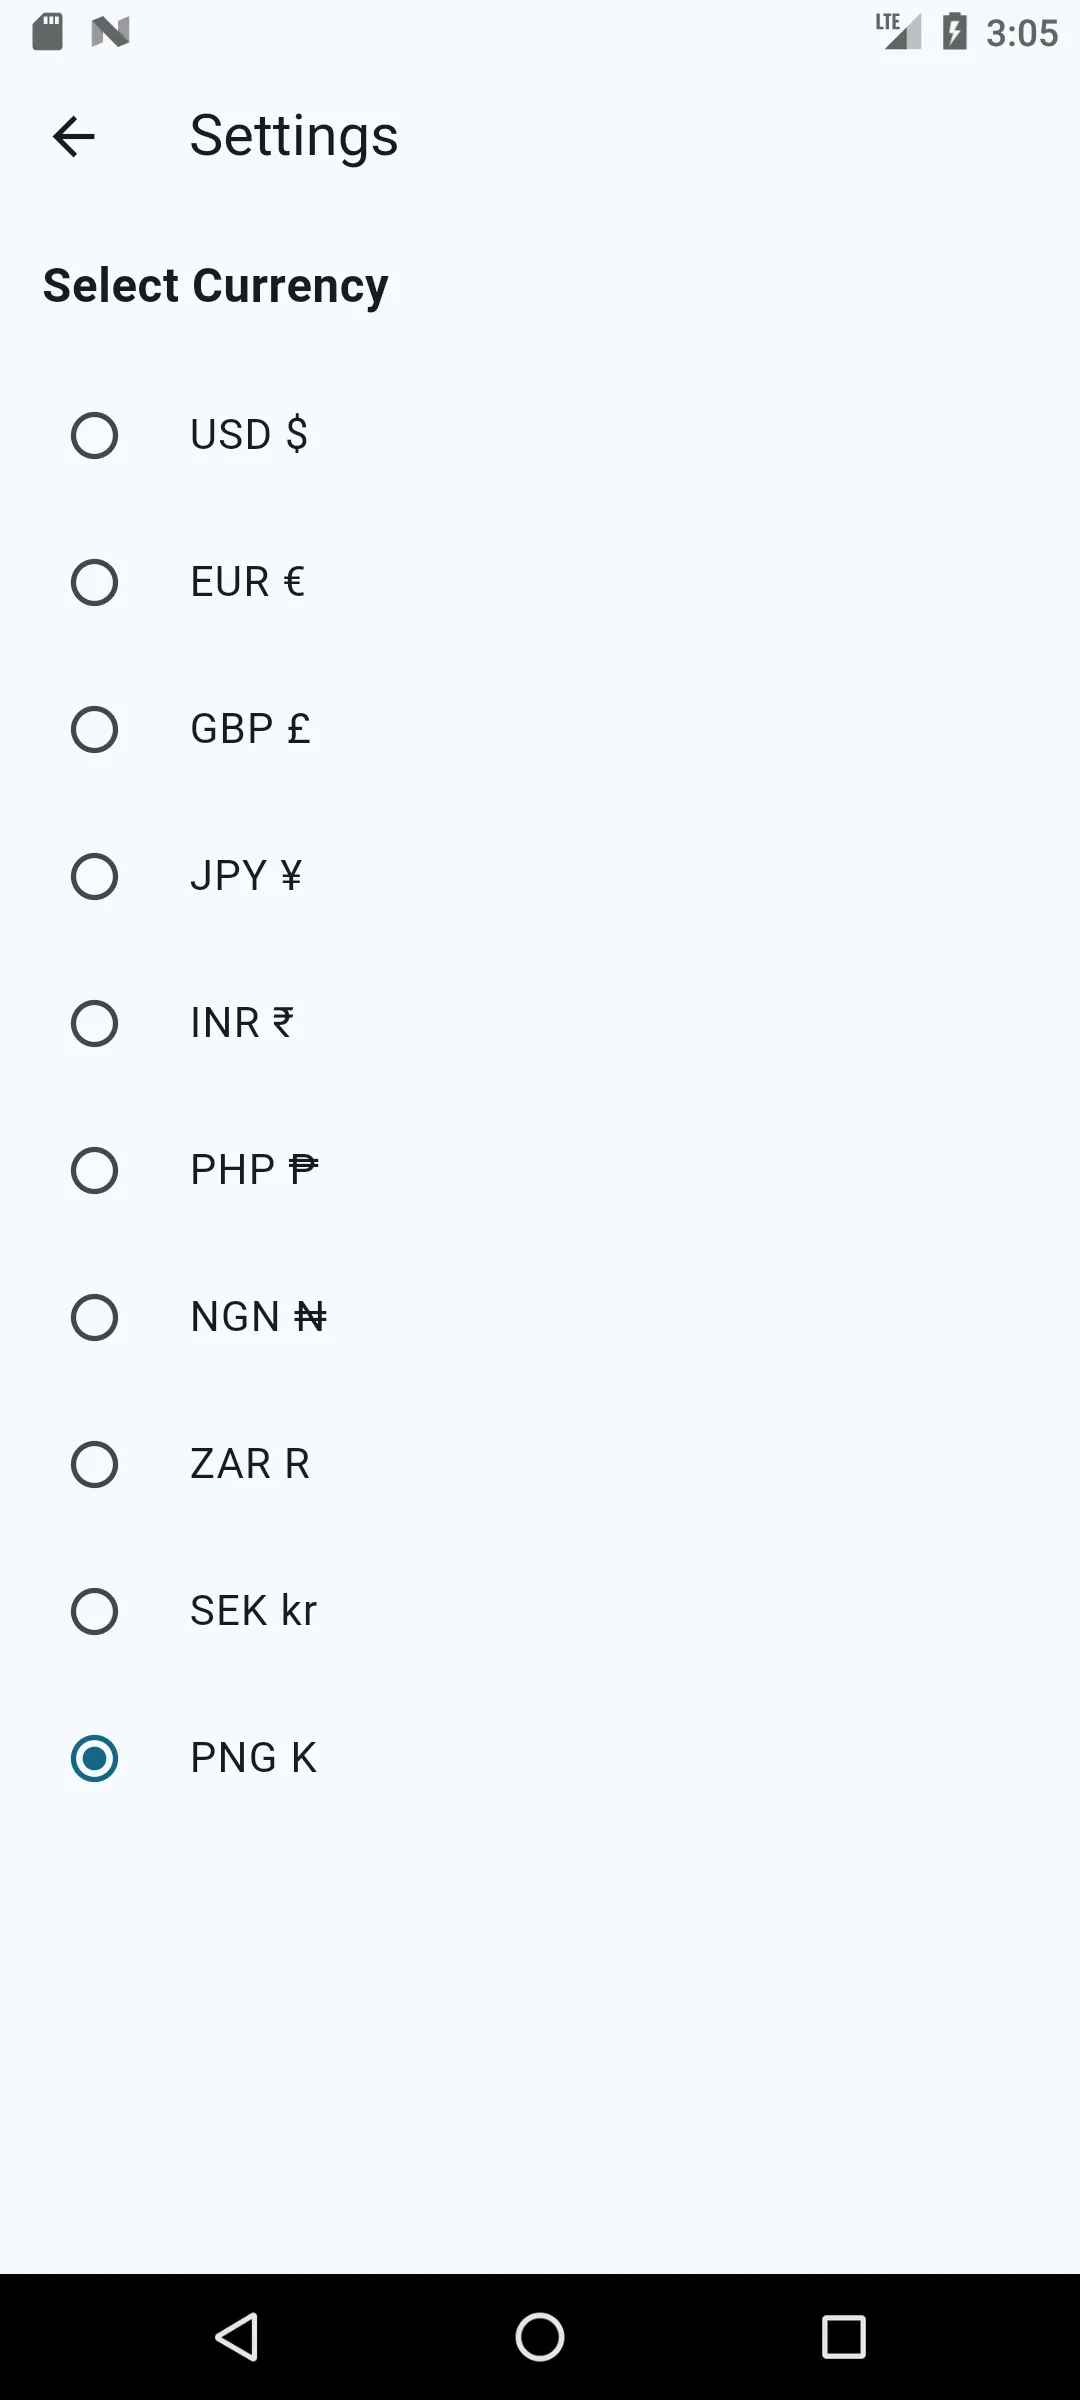
Task: Select PHP ₱ radio button
Action: 95,1170
